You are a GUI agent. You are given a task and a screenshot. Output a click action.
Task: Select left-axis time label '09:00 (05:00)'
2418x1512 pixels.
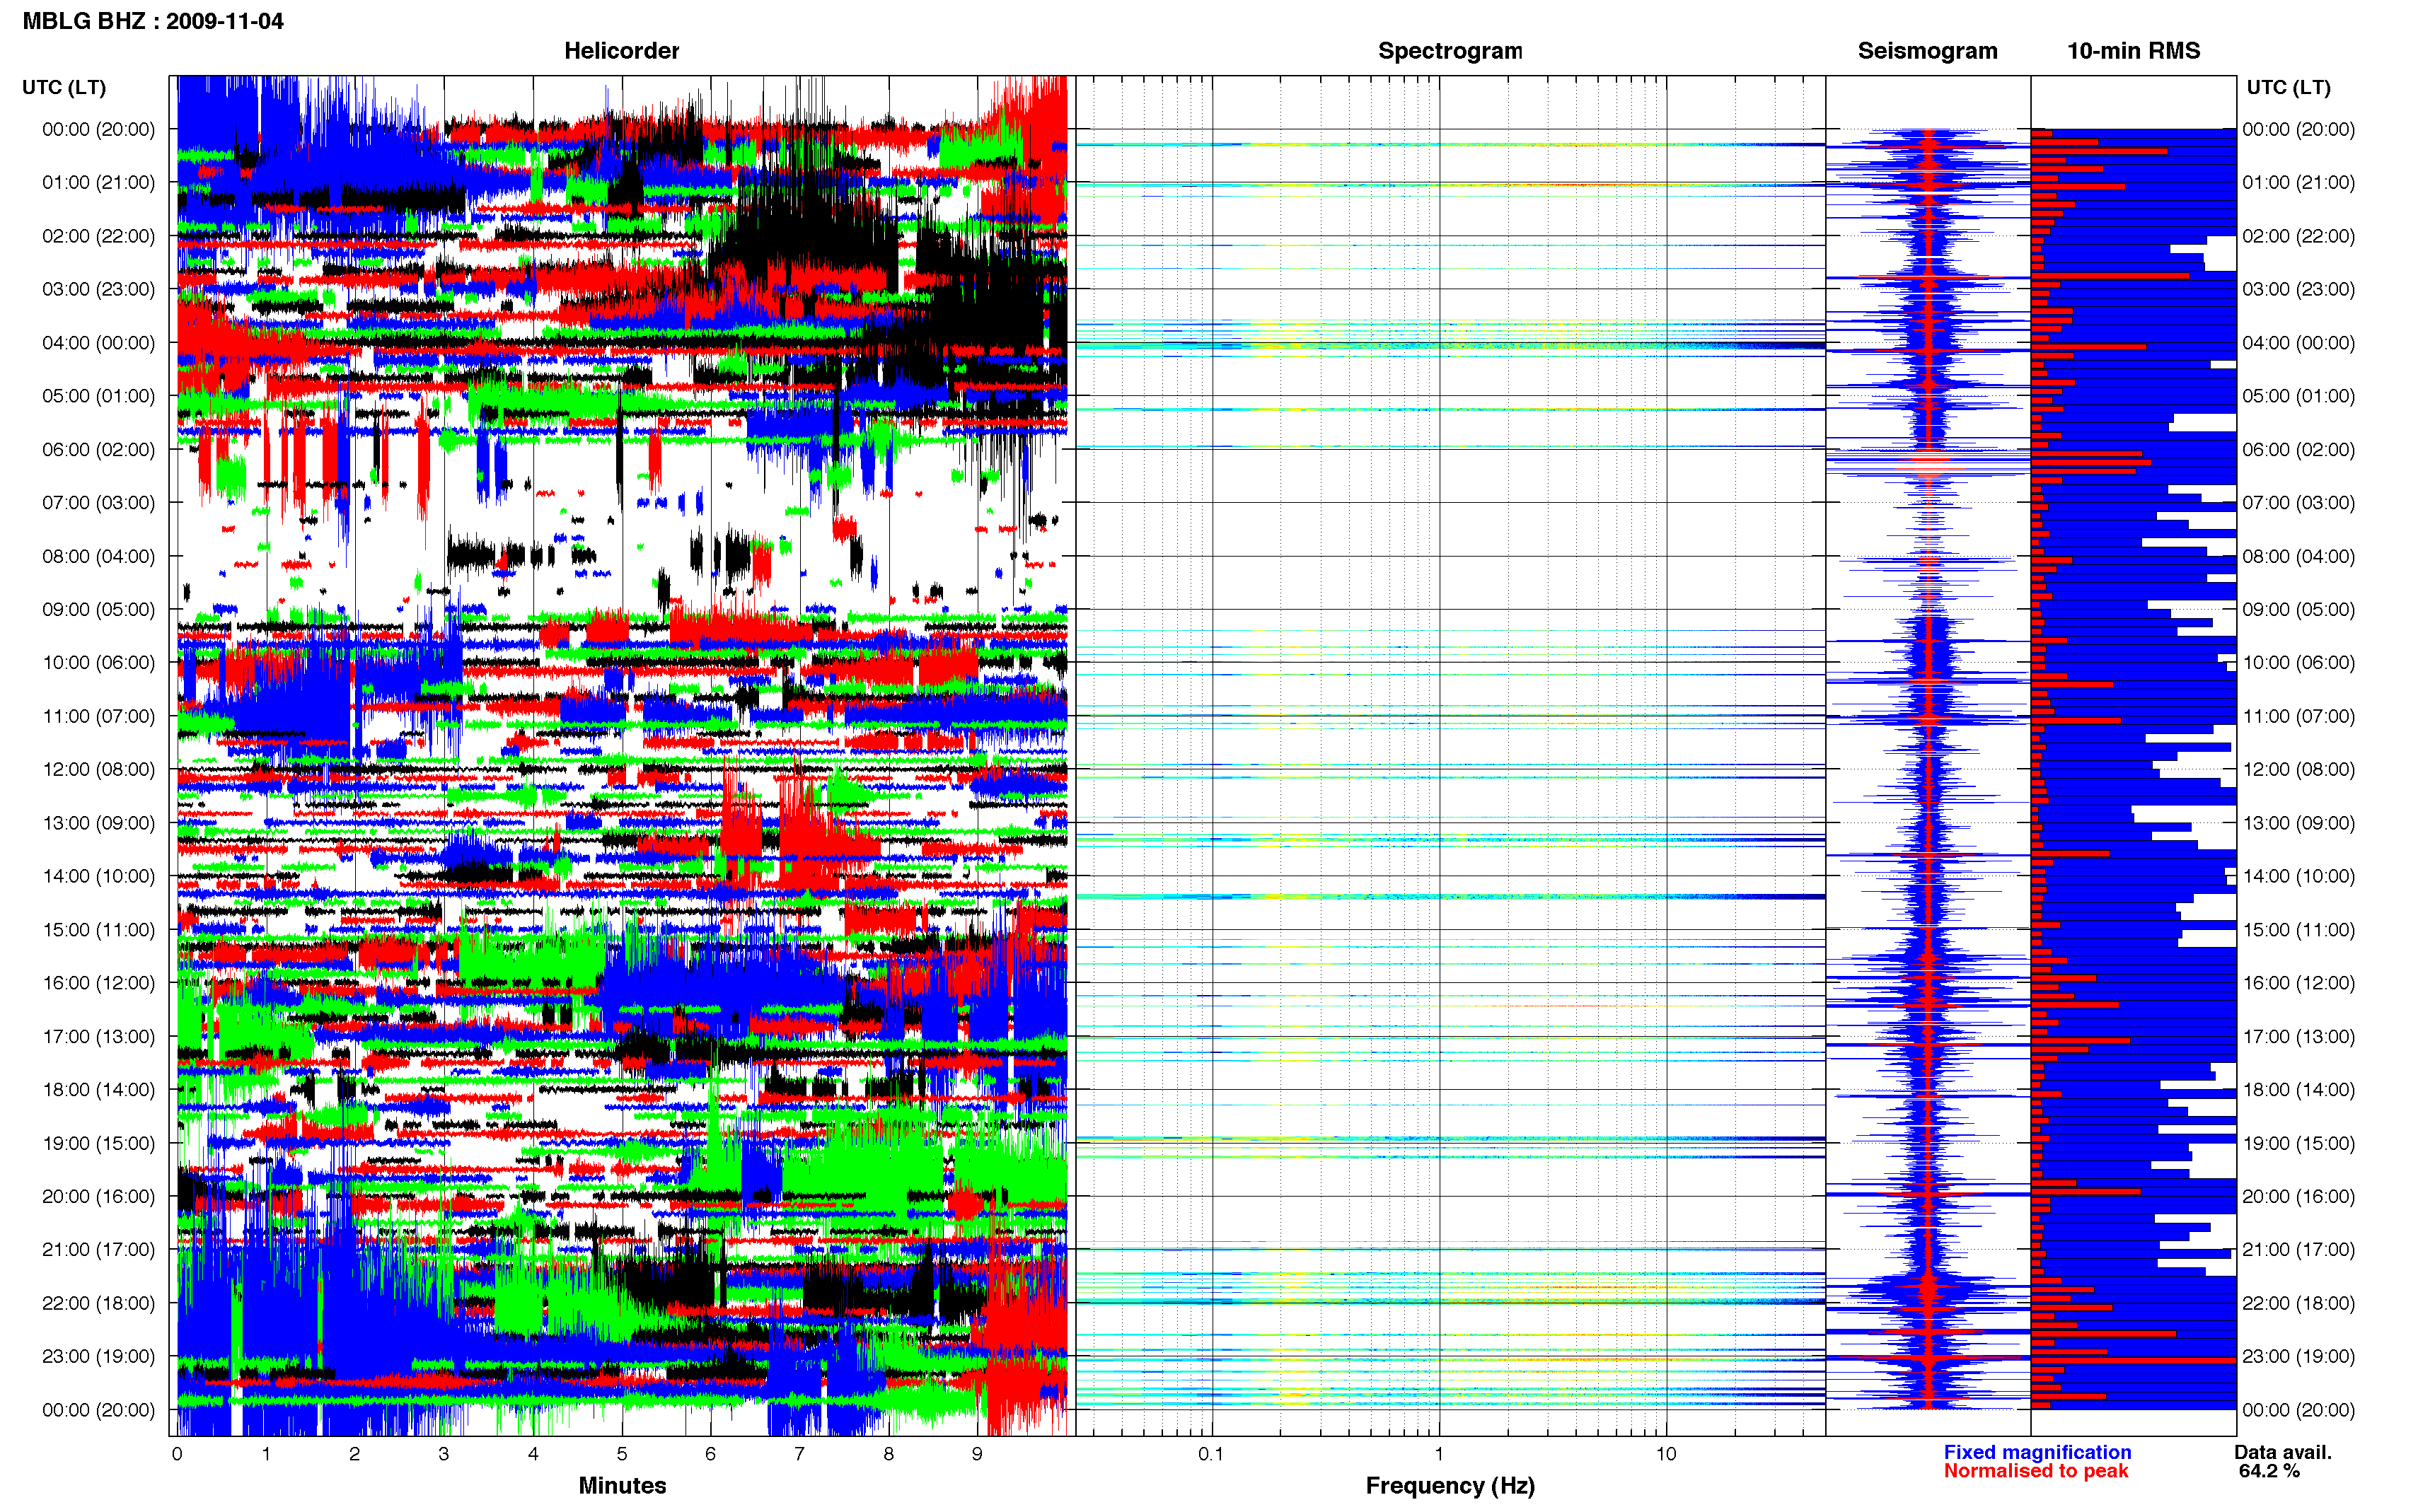point(98,610)
